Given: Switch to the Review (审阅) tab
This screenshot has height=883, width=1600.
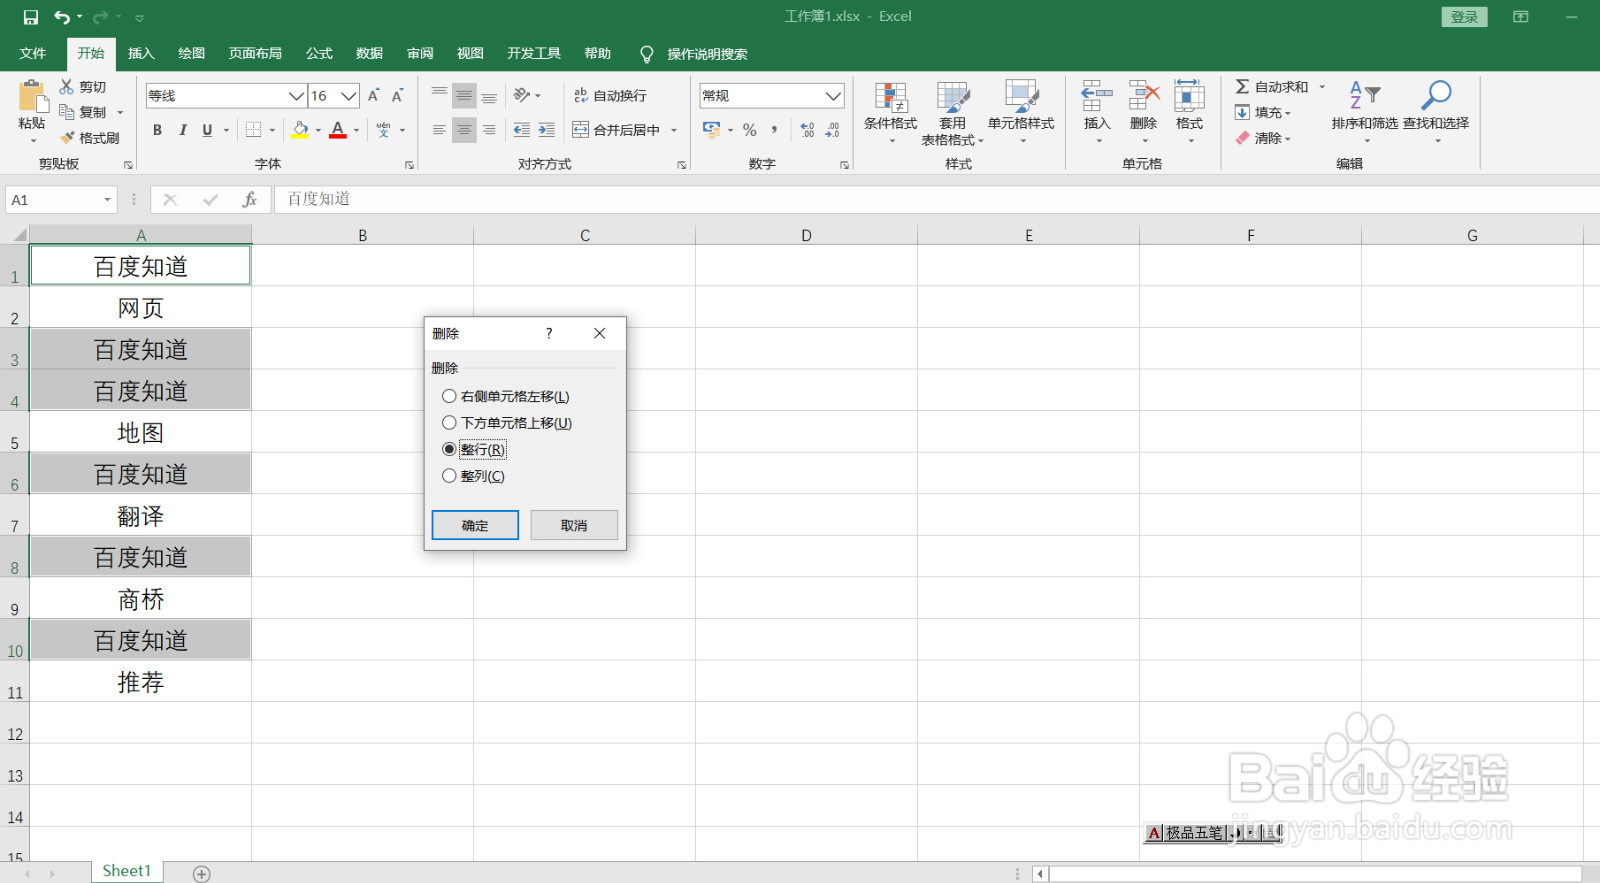Looking at the screenshot, I should pyautogui.click(x=420, y=54).
